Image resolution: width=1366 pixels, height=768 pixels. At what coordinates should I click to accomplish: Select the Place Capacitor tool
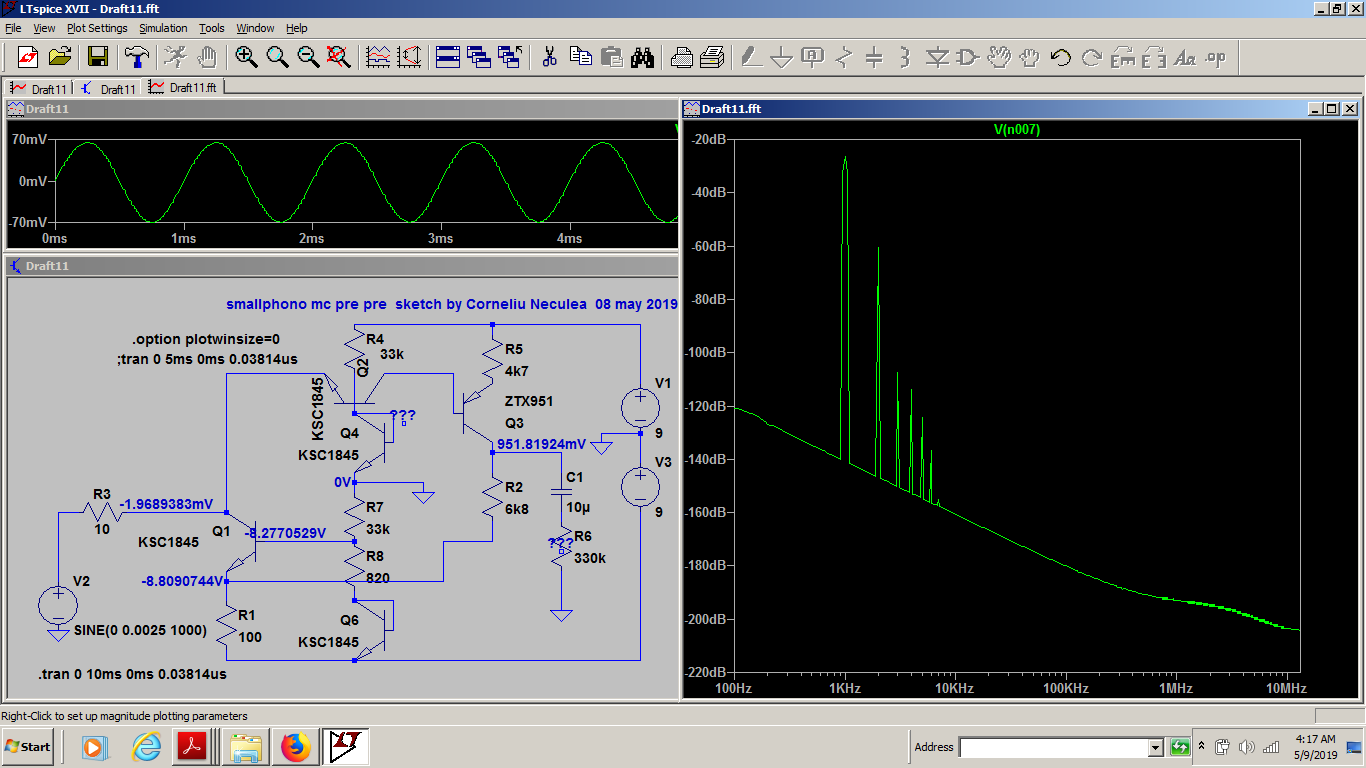(x=874, y=57)
